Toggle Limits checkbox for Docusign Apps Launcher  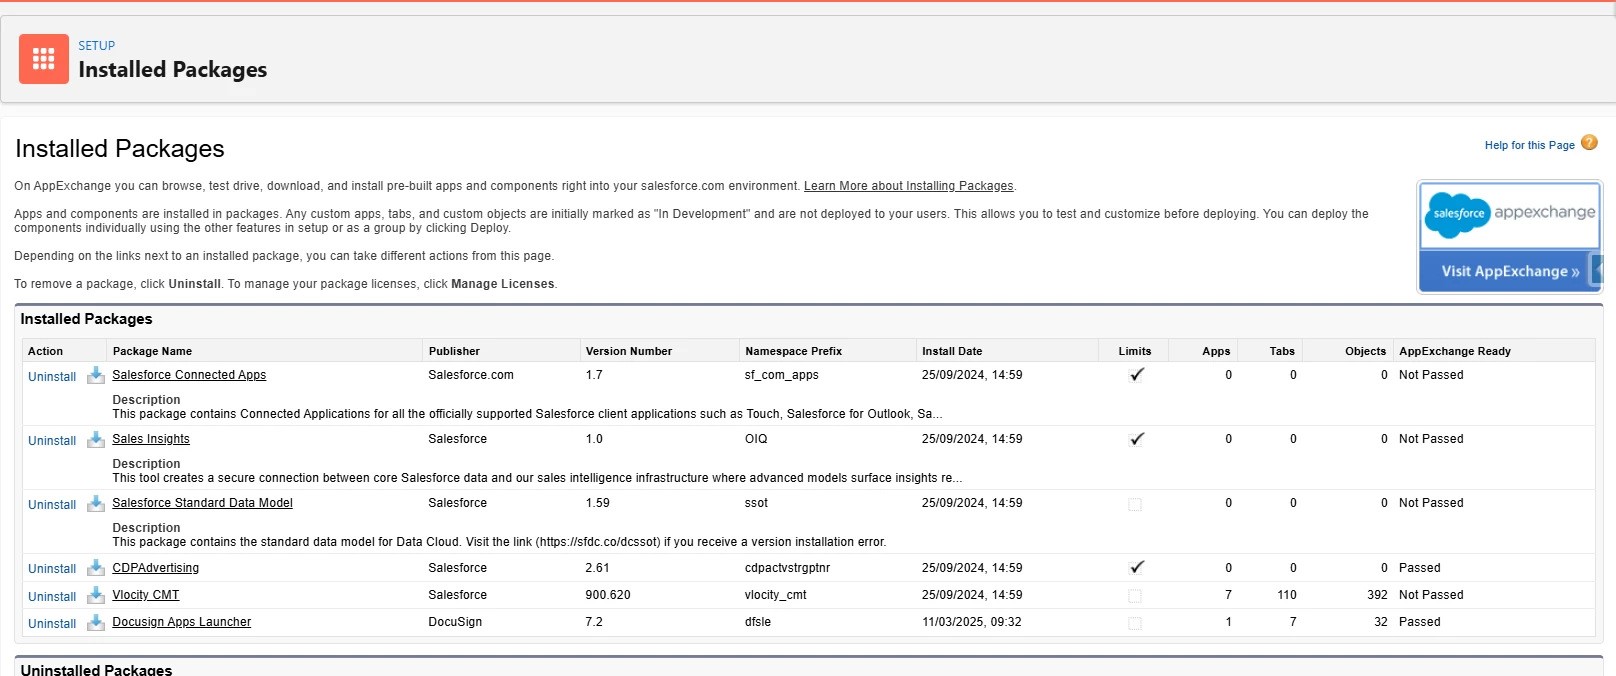(x=1135, y=623)
